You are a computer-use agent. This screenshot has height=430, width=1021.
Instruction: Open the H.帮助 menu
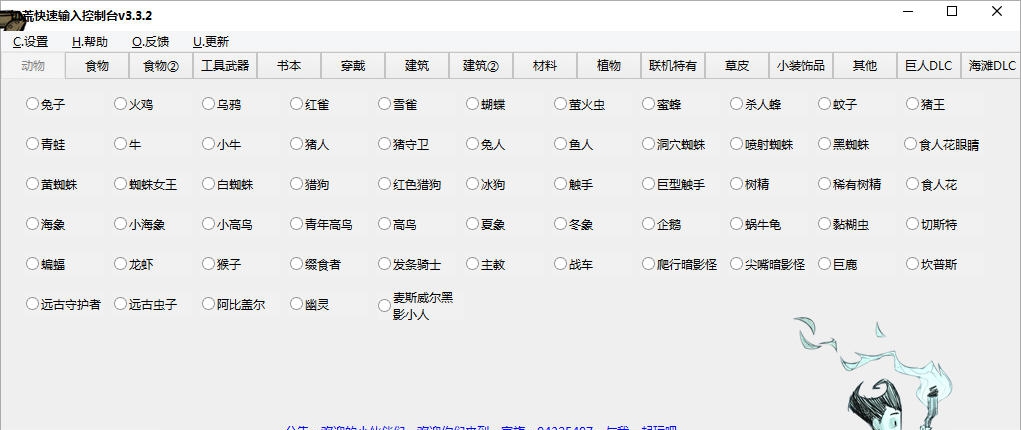pos(90,42)
